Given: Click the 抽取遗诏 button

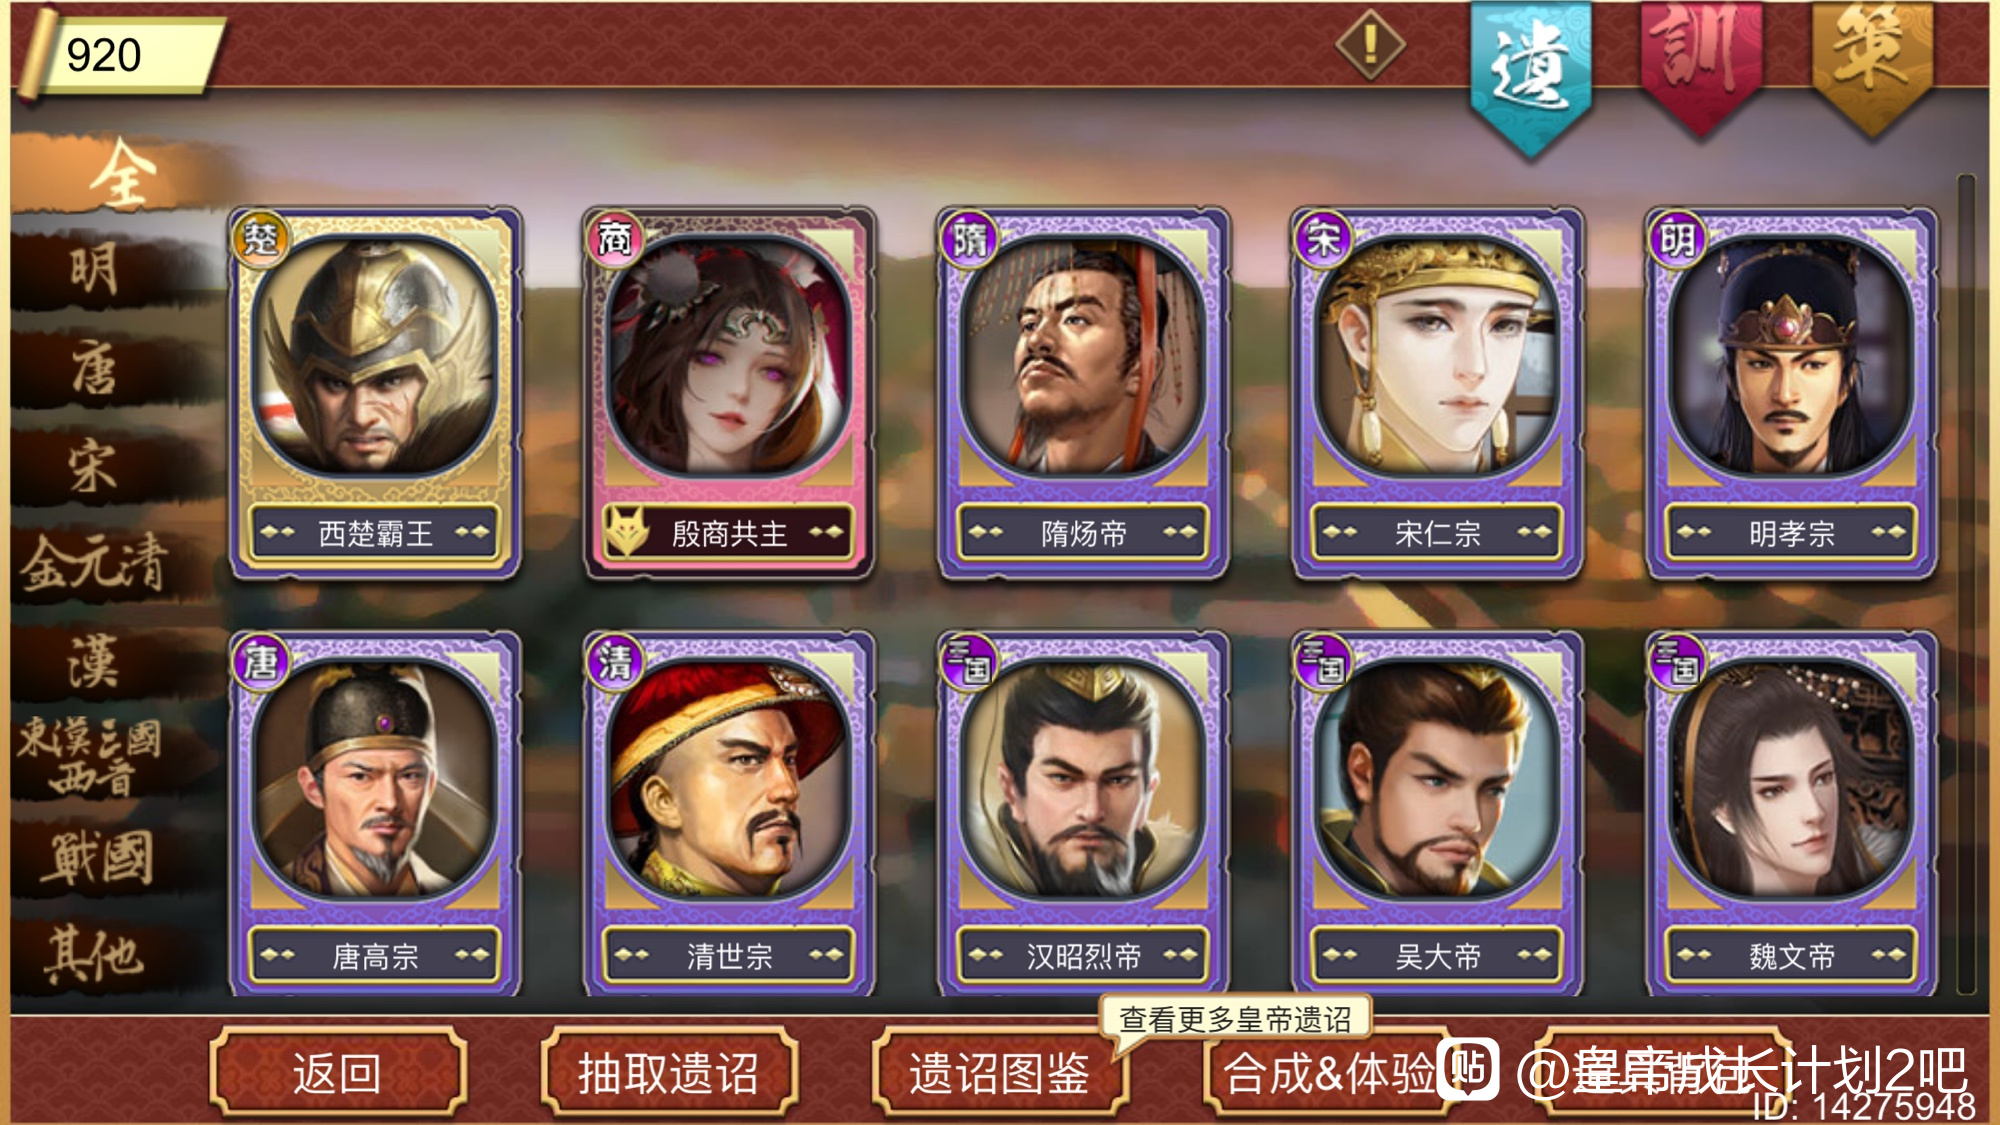Looking at the screenshot, I should click(x=668, y=1073).
